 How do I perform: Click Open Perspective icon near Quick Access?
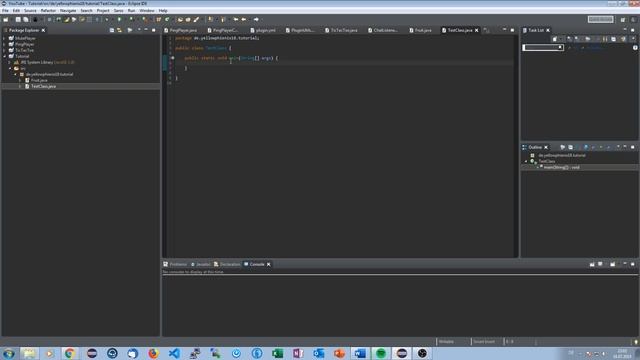[623, 20]
